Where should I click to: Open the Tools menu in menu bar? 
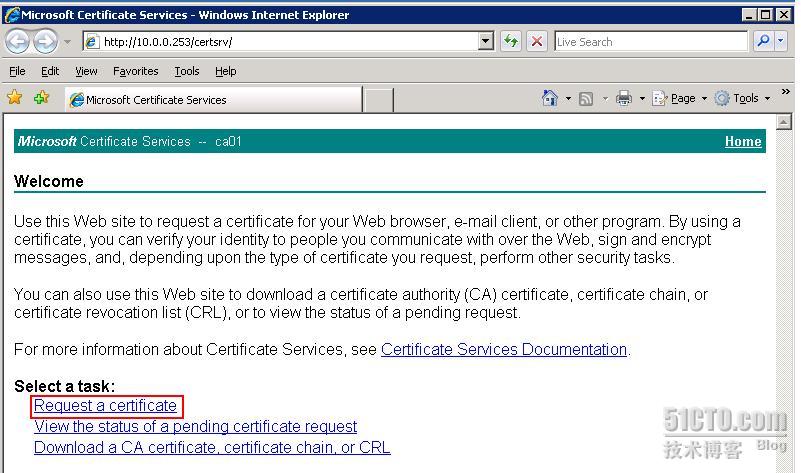pyautogui.click(x=186, y=71)
